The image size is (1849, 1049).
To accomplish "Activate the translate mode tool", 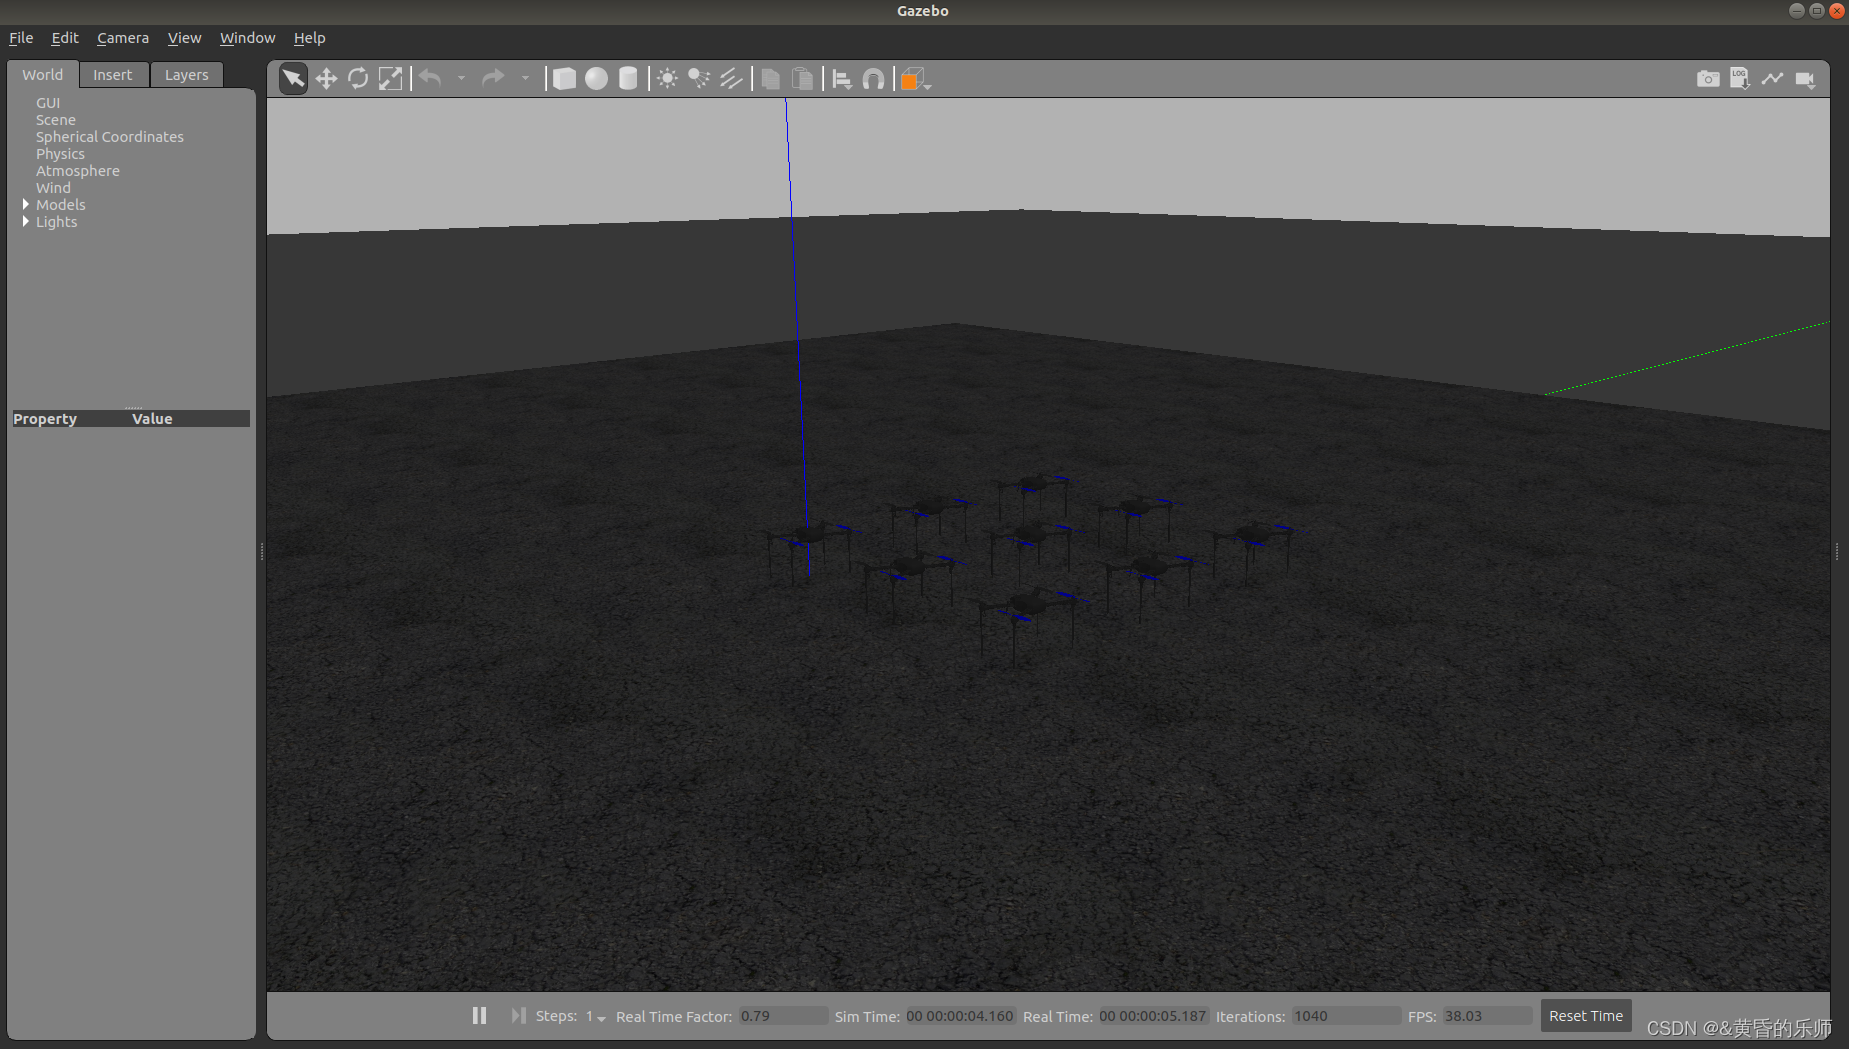I will tap(326, 79).
